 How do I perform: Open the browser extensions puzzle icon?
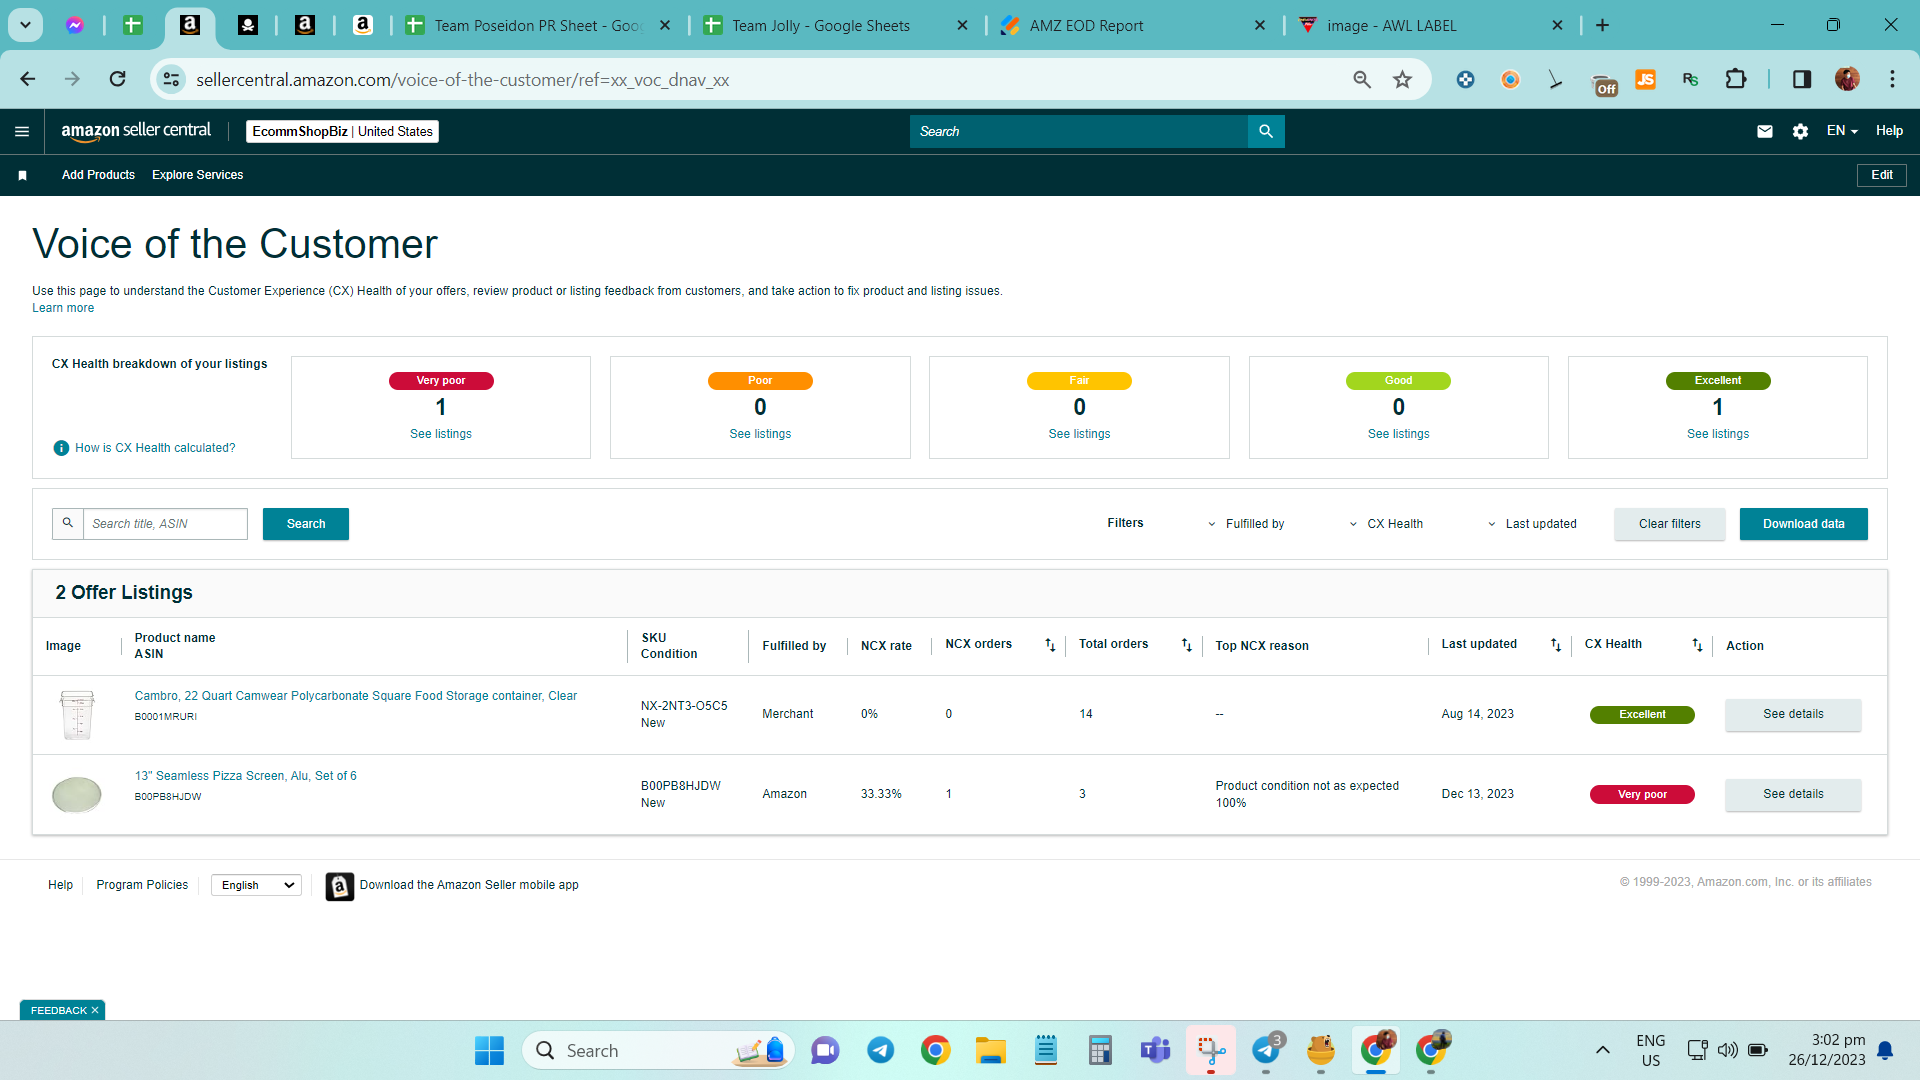[1736, 79]
